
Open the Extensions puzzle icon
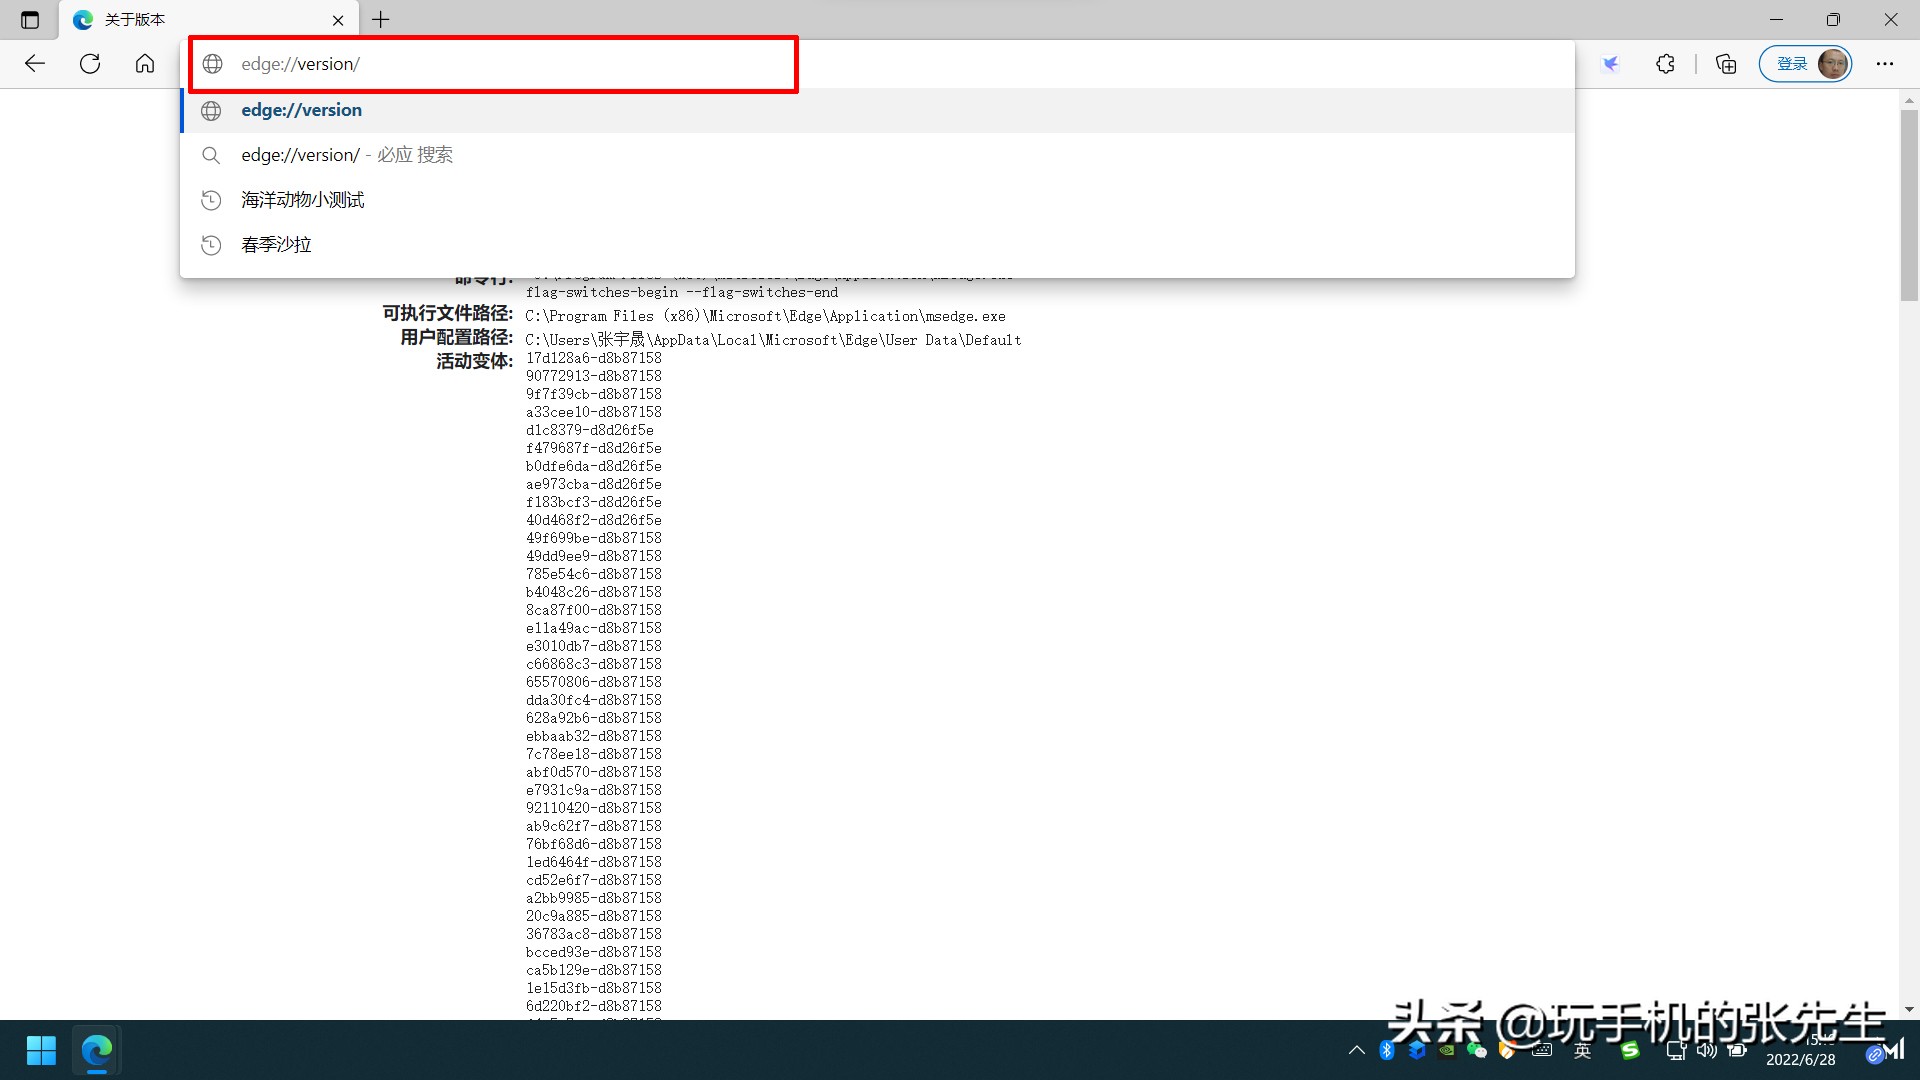(1665, 64)
